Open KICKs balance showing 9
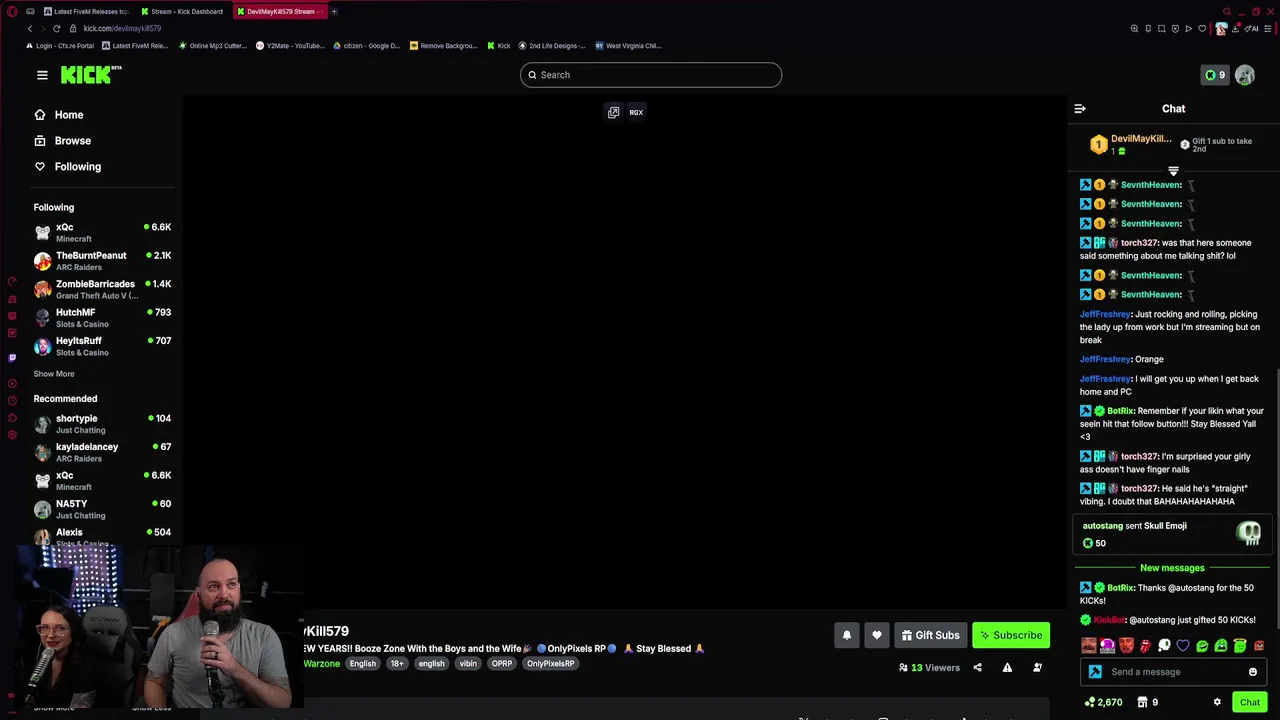The image size is (1280, 720). [x=1215, y=75]
